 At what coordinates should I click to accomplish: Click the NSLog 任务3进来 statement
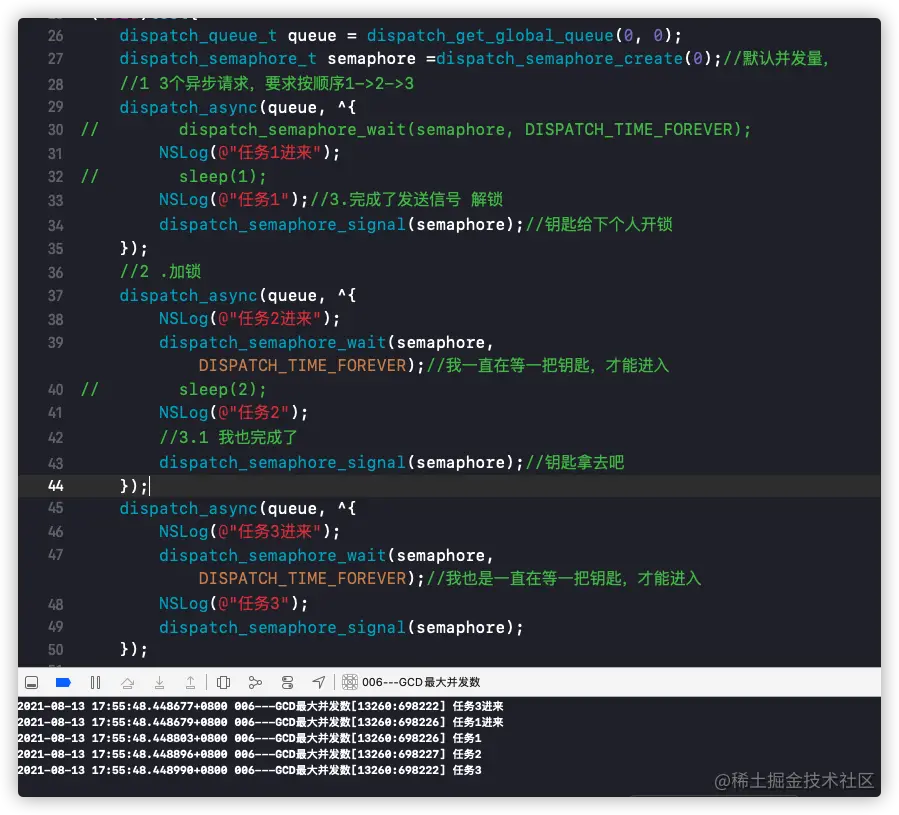(x=249, y=531)
